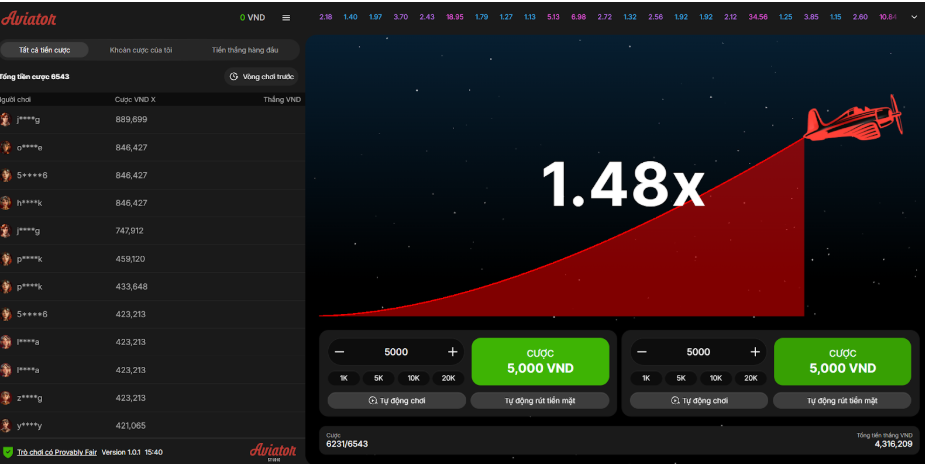
Task: Click the 1.48x current multiplier display
Action: pos(623,184)
